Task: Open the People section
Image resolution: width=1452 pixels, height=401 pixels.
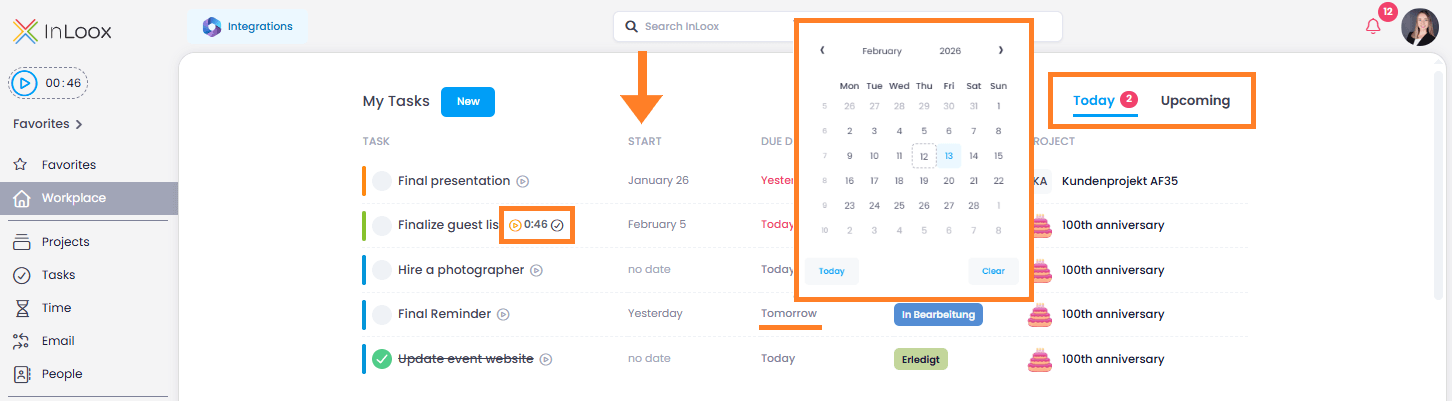Action: point(62,374)
